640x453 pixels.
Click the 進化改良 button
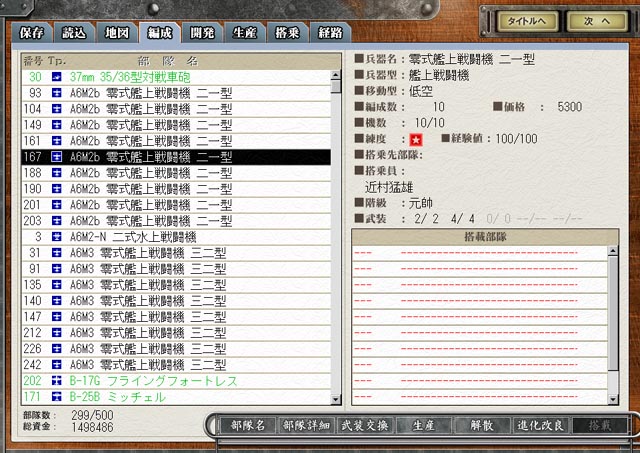541,425
